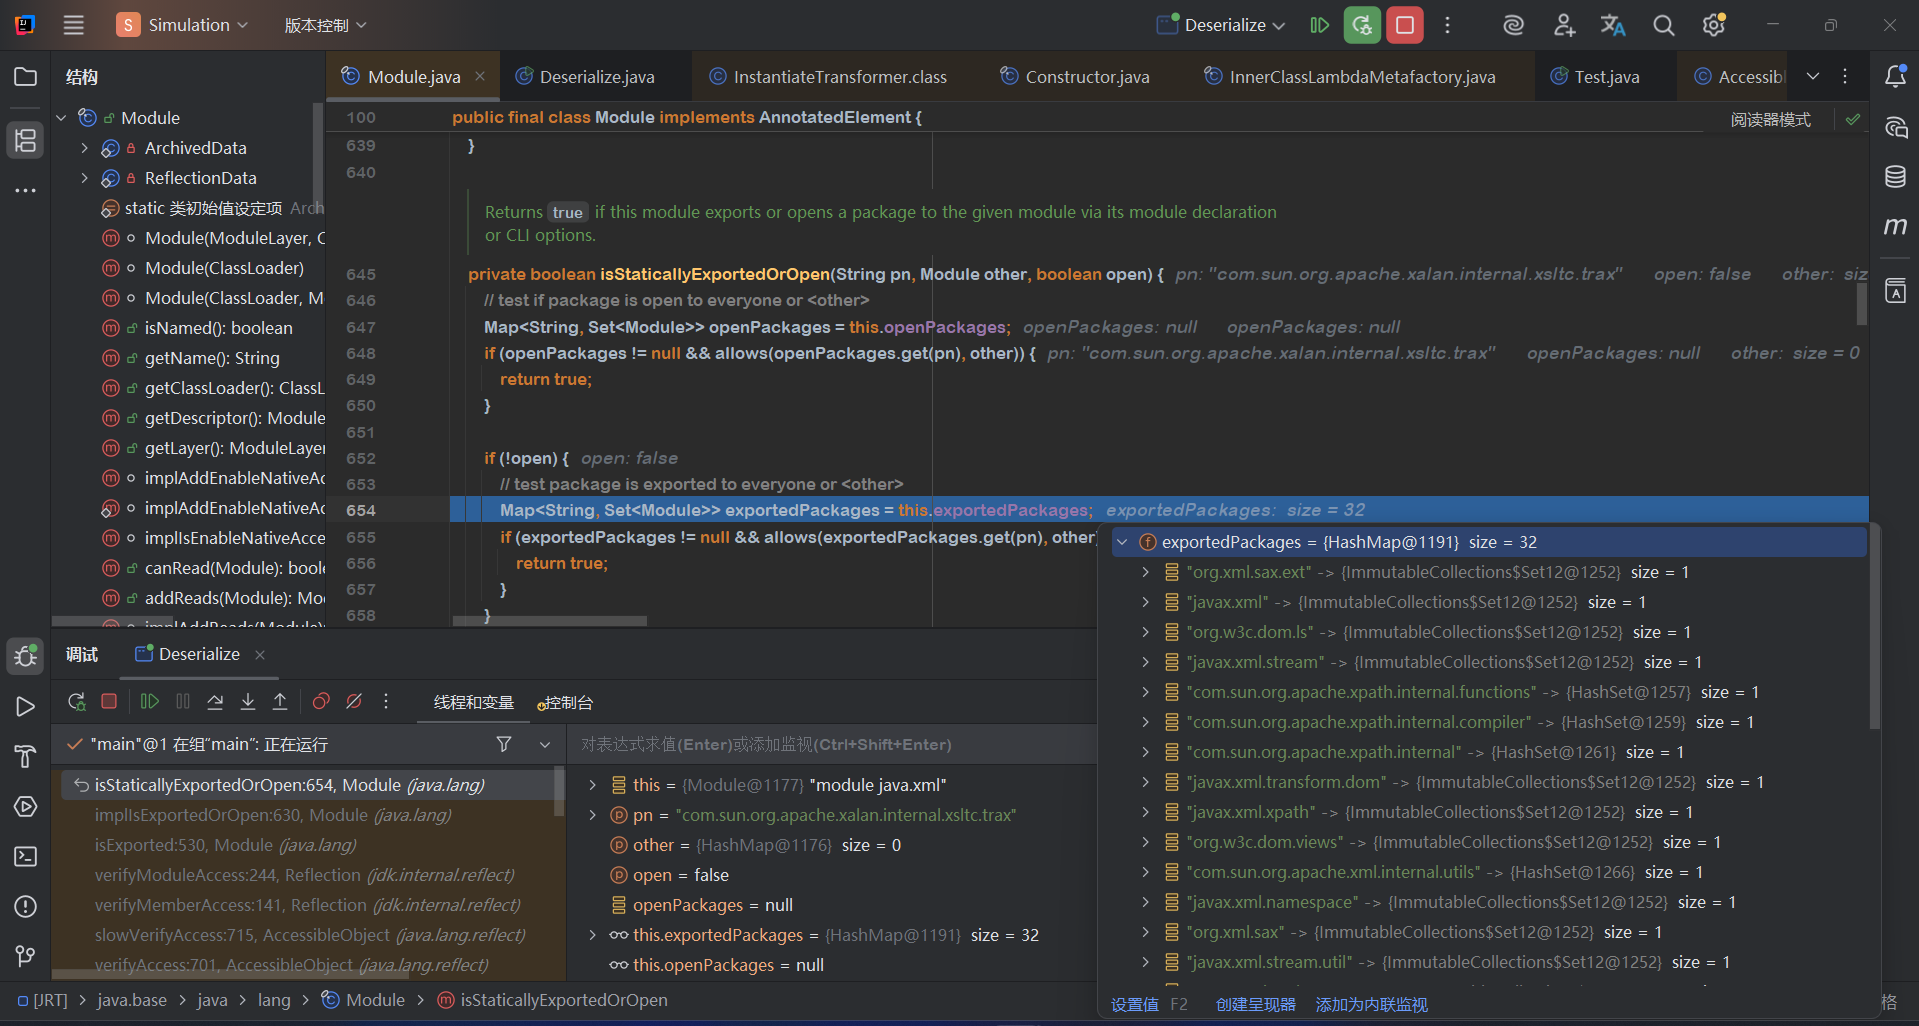Click the evaluate expression input field
Screen dimensions: 1919x1026
pyautogui.click(x=830, y=745)
